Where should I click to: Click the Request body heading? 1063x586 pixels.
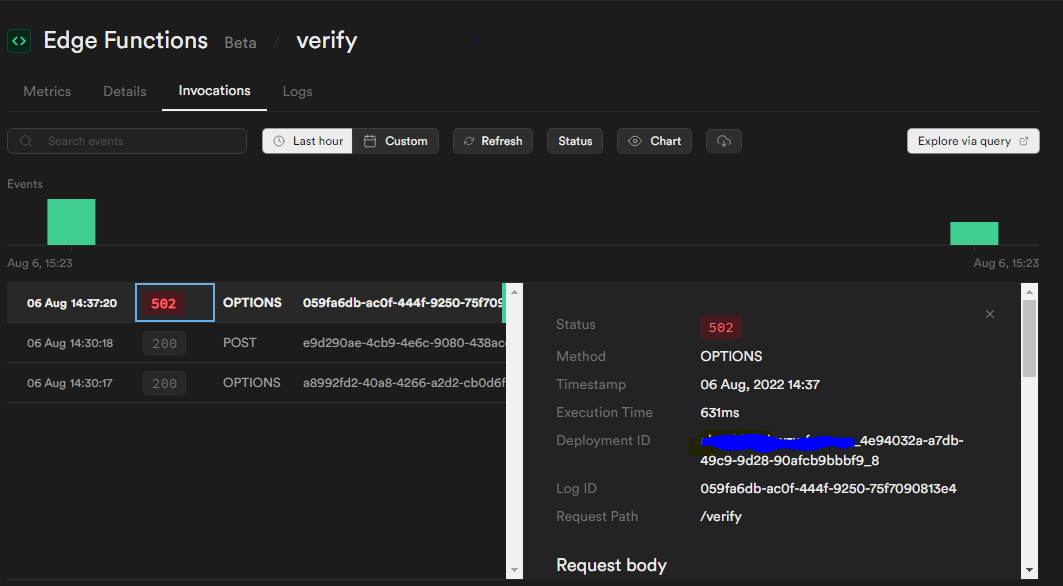(611, 565)
